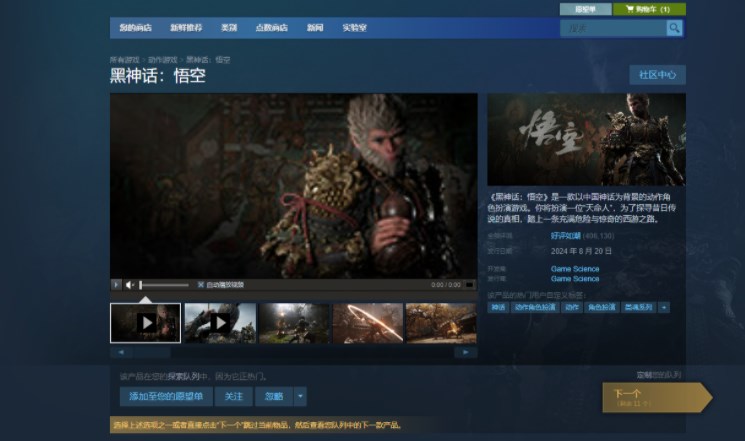Image resolution: width=745 pixels, height=441 pixels.
Task: Open 定制您的队列 customize queue link
Action: 659,375
